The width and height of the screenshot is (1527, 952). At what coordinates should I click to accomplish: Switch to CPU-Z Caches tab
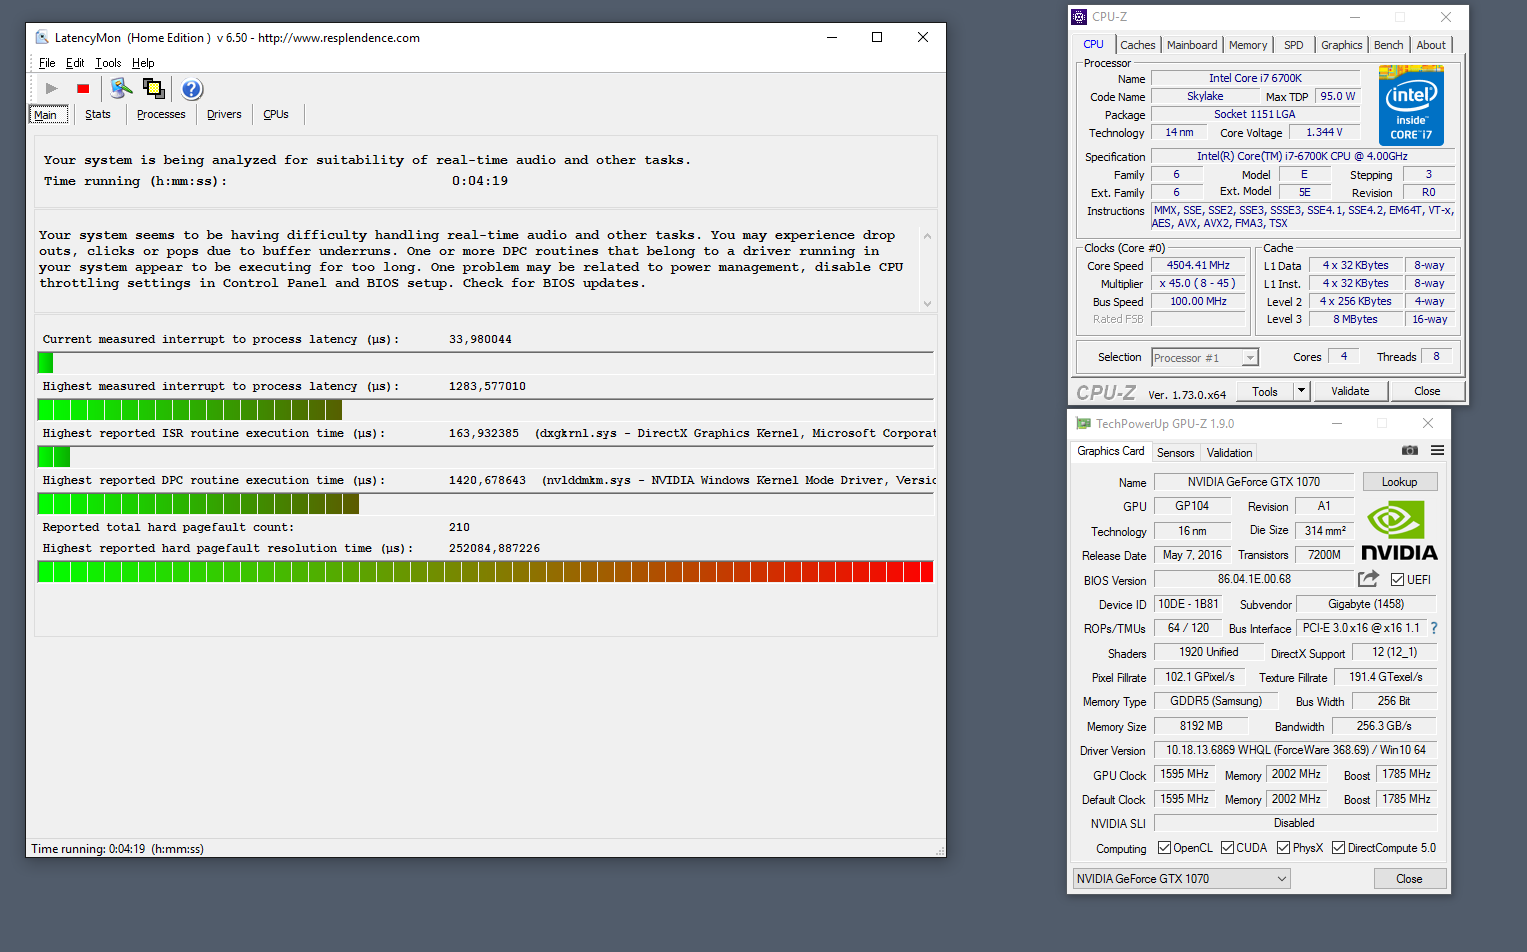tap(1137, 45)
